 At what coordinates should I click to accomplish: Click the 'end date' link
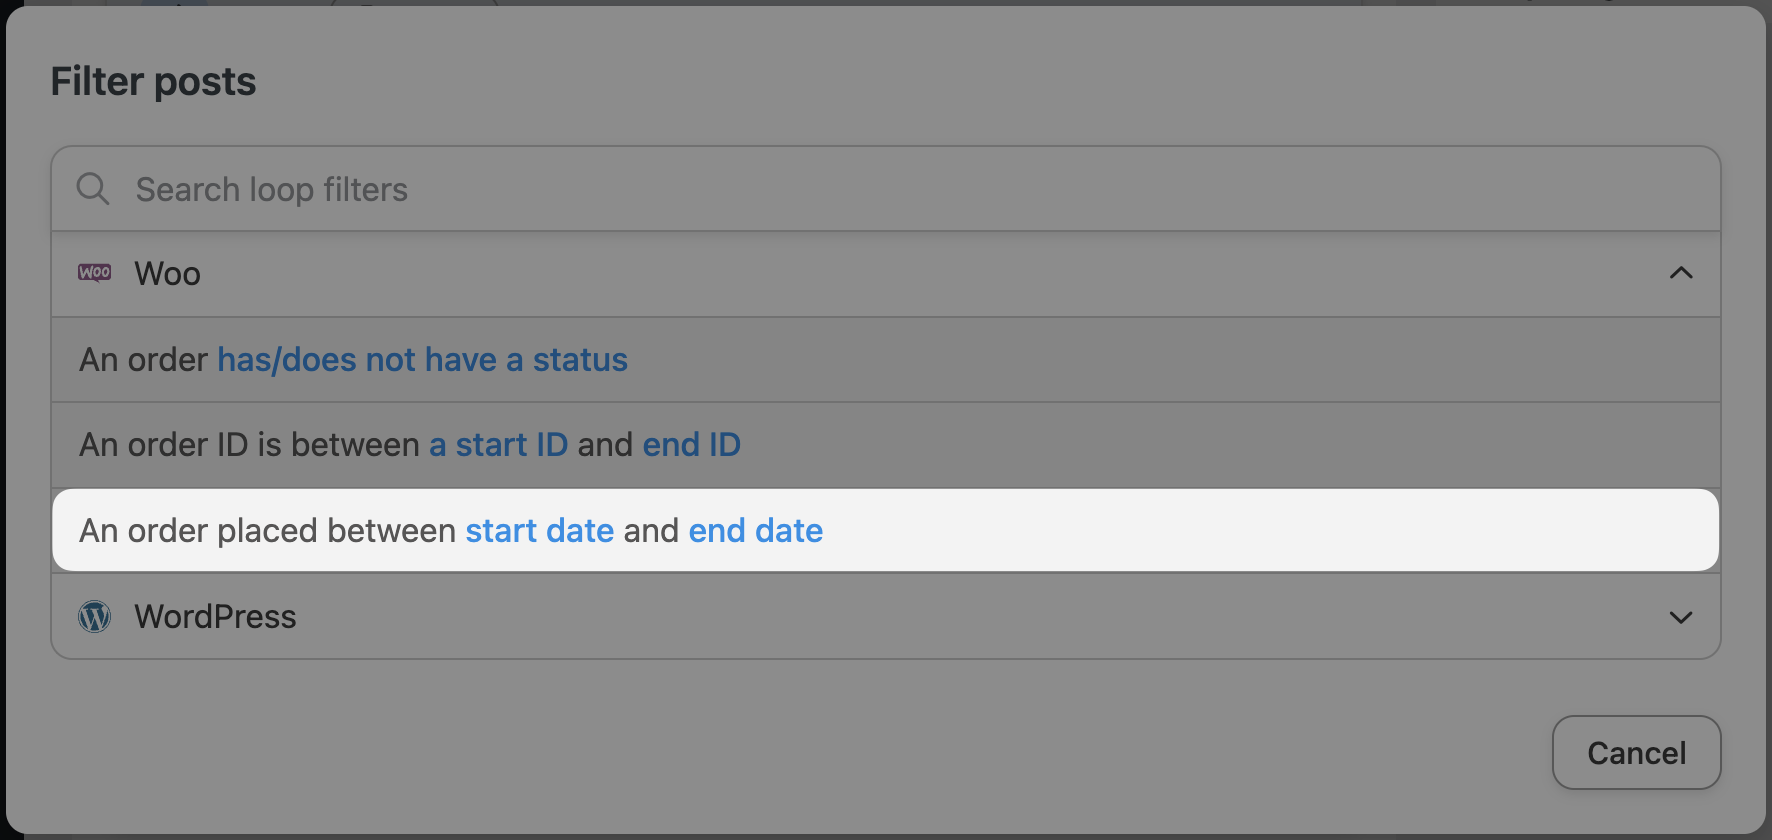[755, 531]
